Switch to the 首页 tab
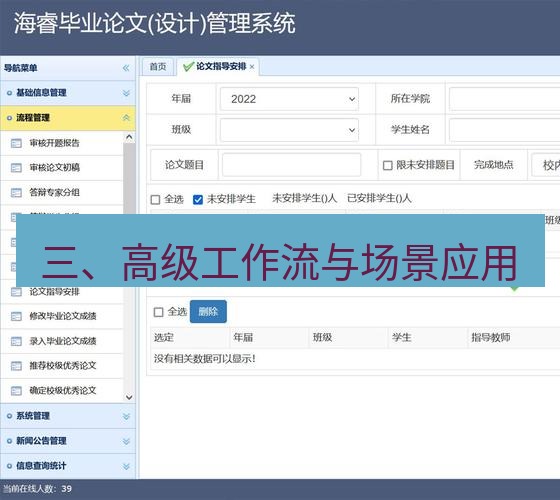The height and width of the screenshot is (500, 560). pyautogui.click(x=158, y=67)
